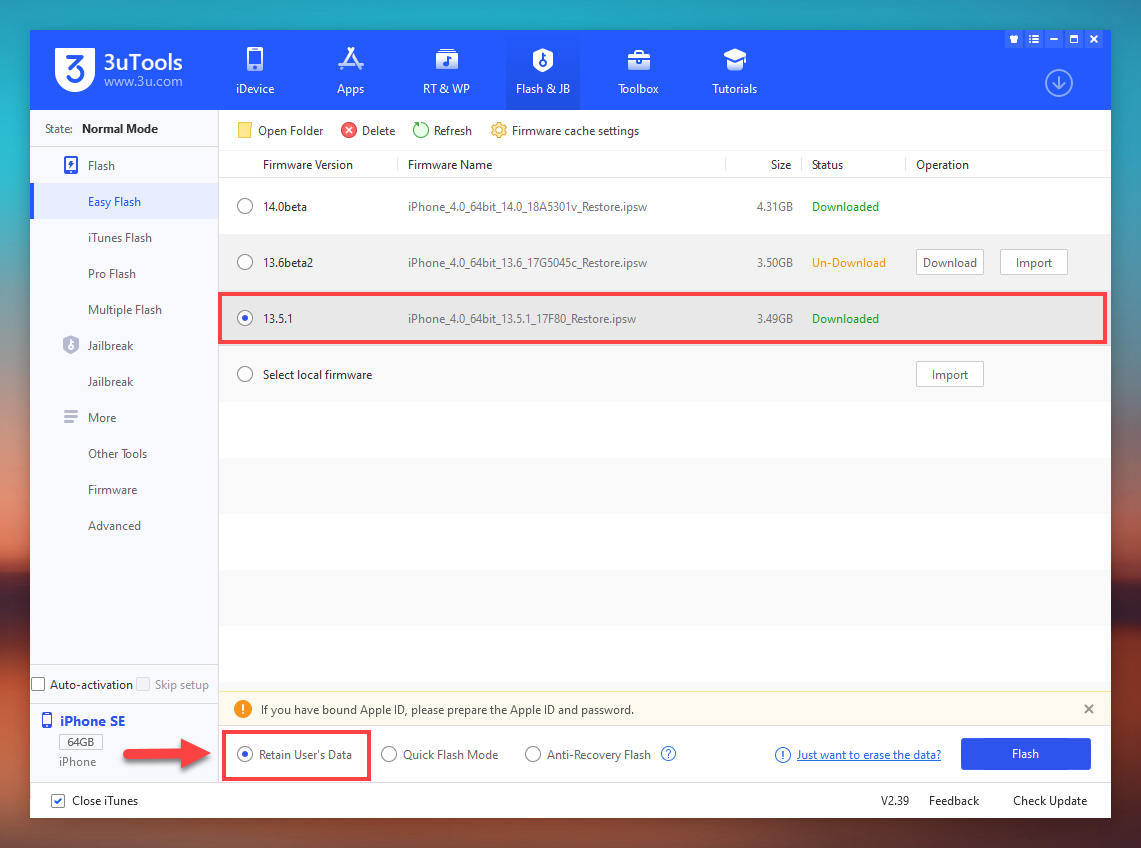Open the Tutorials graduation cap icon
Screen dimensions: 1141x848
pyautogui.click(x=734, y=60)
